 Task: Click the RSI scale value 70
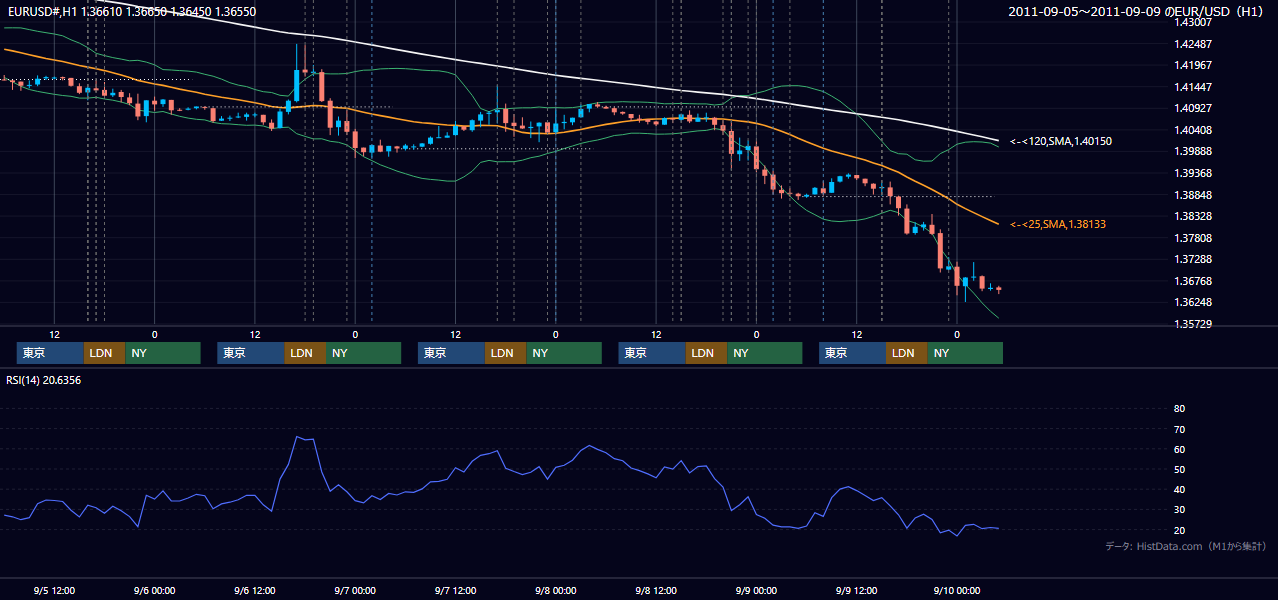[x=1179, y=429]
